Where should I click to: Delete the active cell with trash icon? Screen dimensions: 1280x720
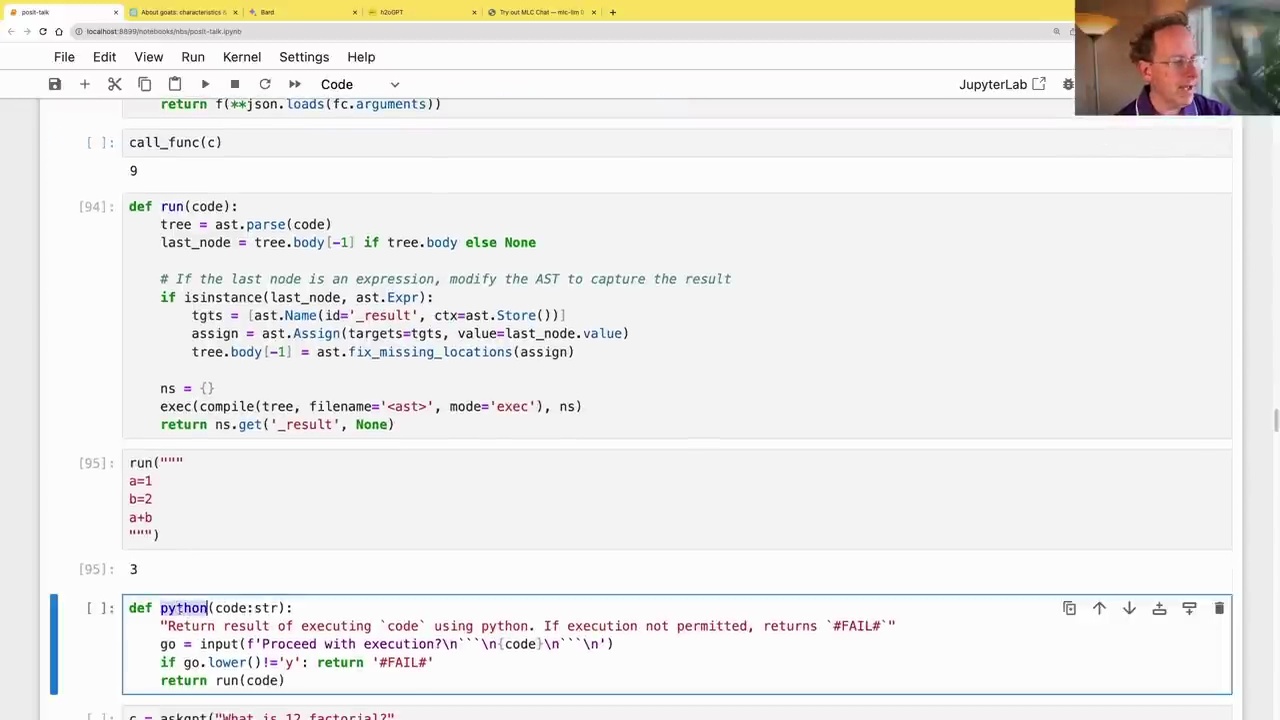1219,608
